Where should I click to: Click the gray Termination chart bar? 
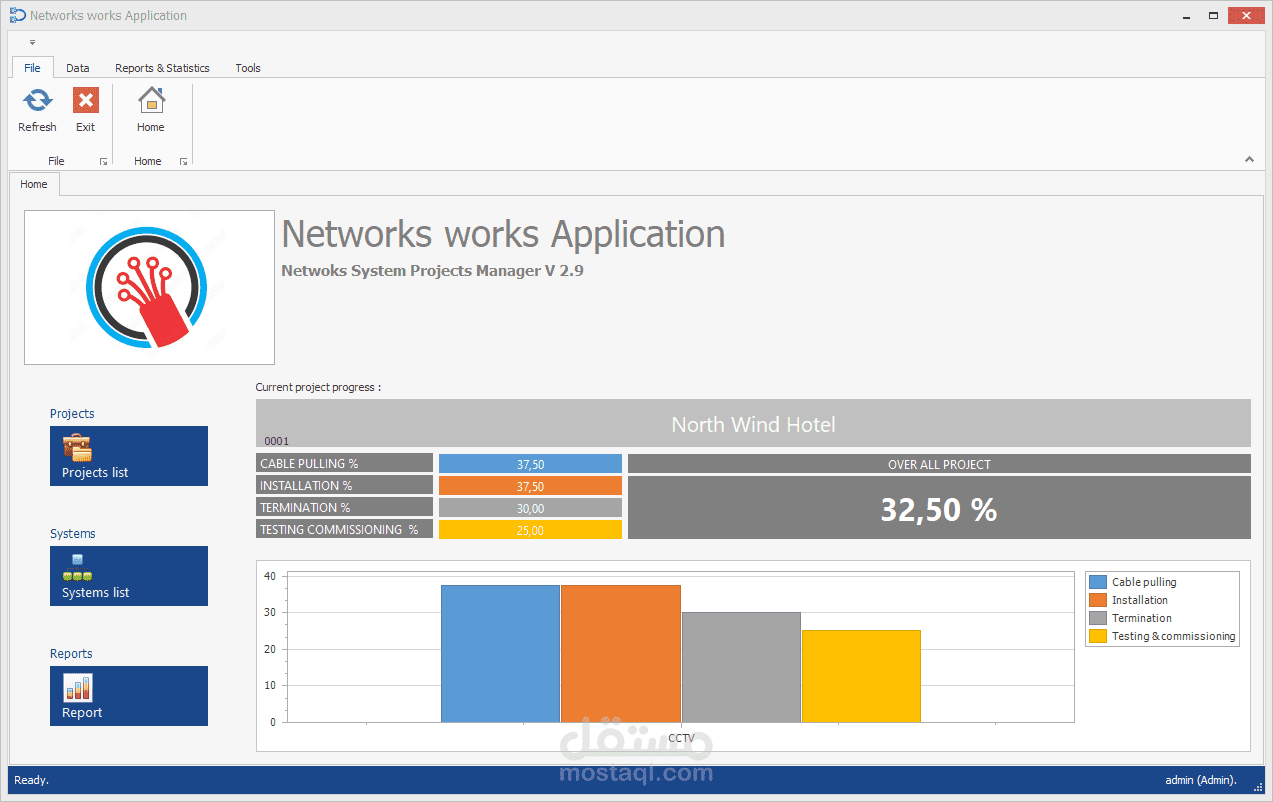741,667
